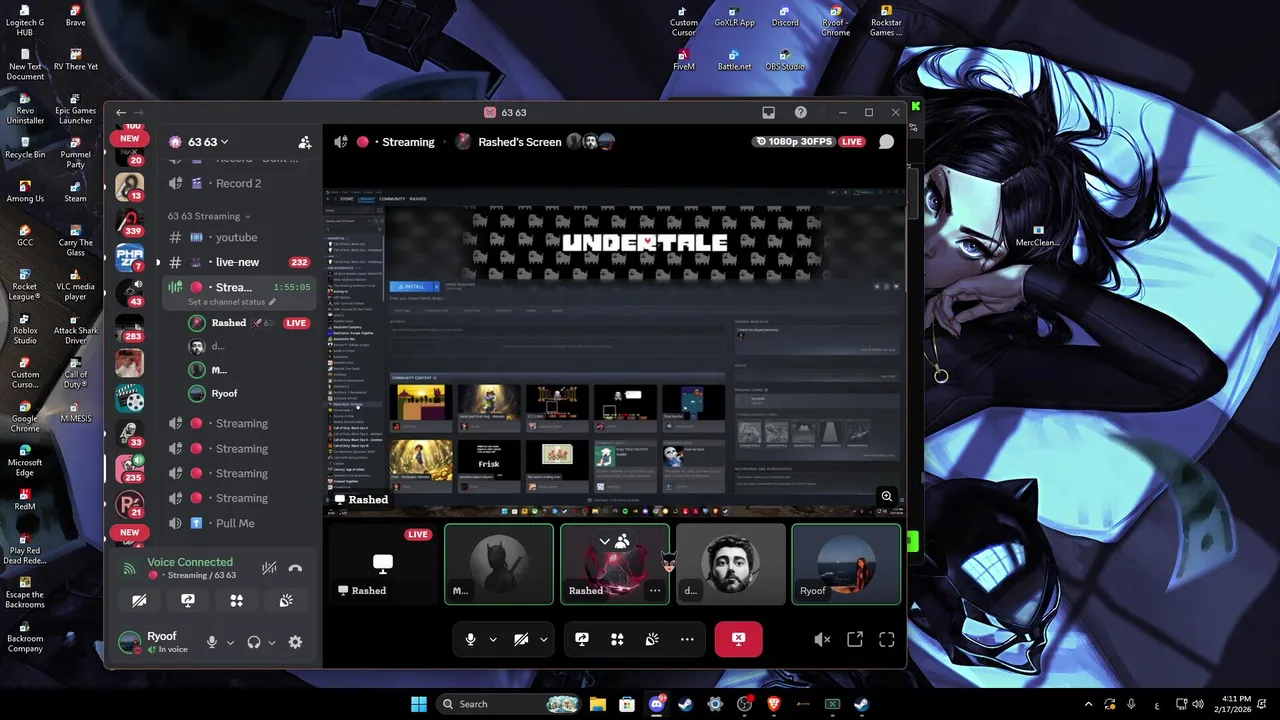
Task: Open the chevron on Rashed's participant tile
Action: tap(604, 541)
